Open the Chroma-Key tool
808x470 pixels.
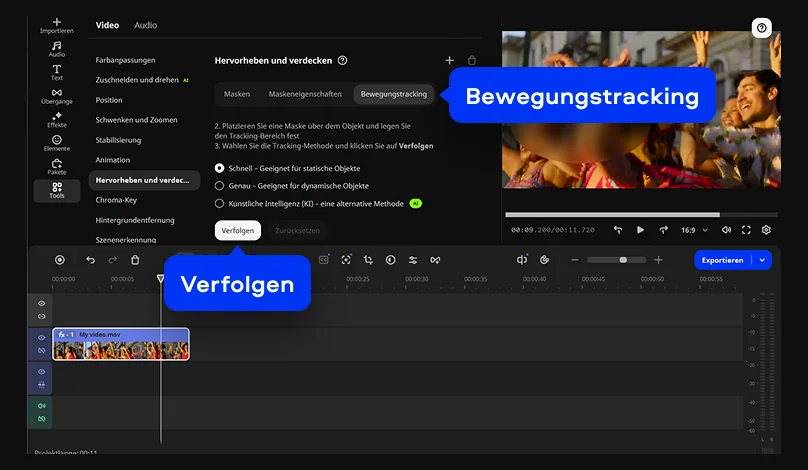click(116, 200)
